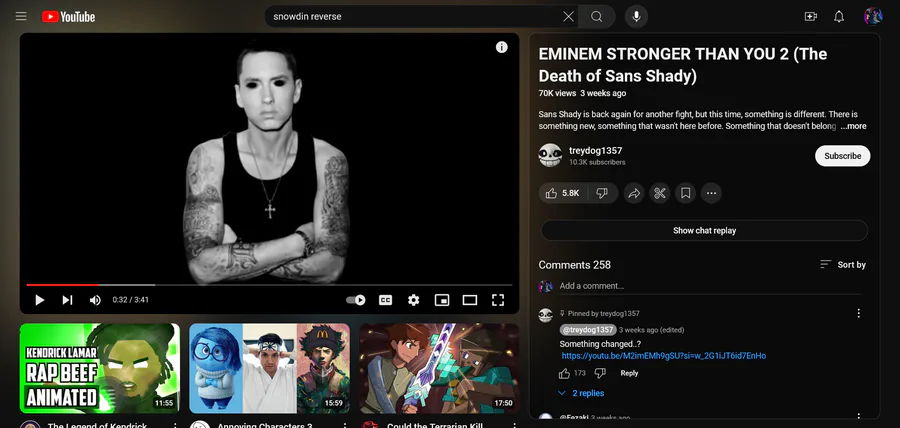Open more actions for the video

click(711, 193)
